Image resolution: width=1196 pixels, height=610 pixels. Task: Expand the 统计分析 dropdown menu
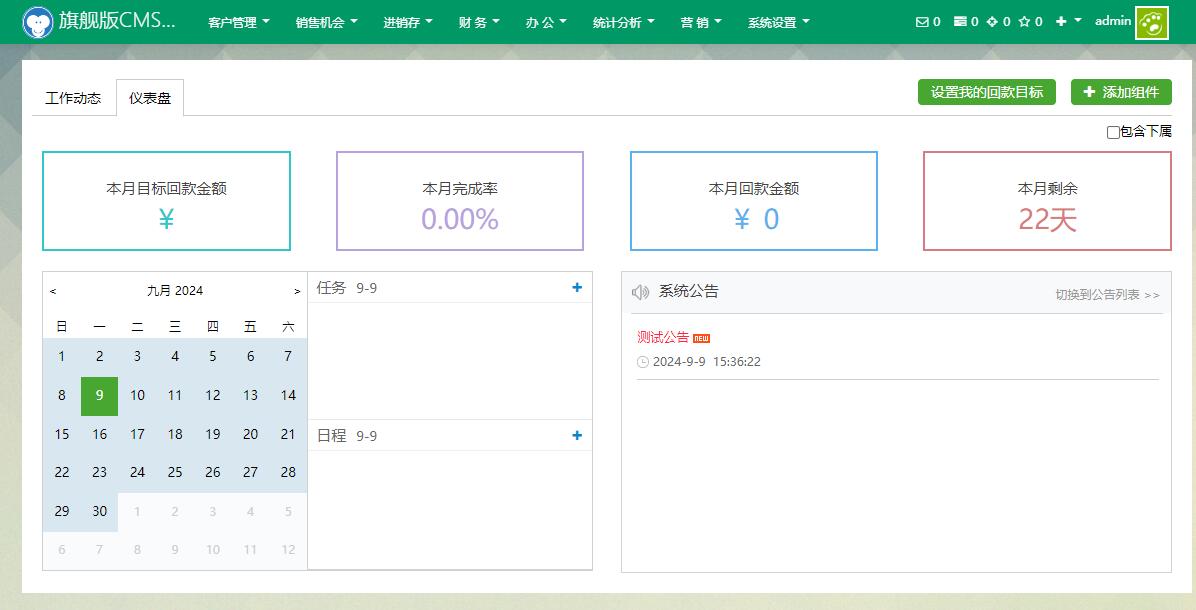624,22
